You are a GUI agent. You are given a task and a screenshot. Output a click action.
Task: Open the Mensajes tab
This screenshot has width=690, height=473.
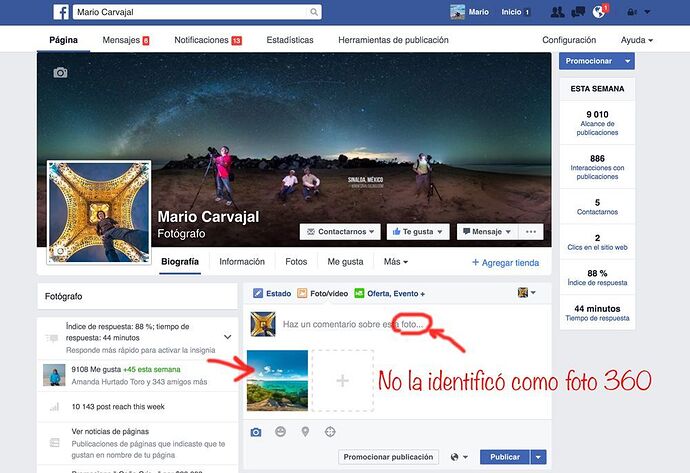126,40
